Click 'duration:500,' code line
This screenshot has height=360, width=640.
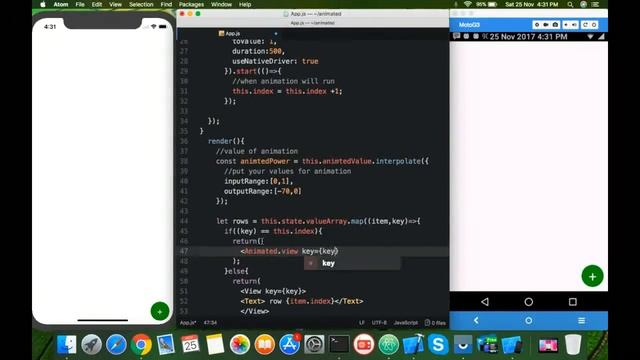258,51
